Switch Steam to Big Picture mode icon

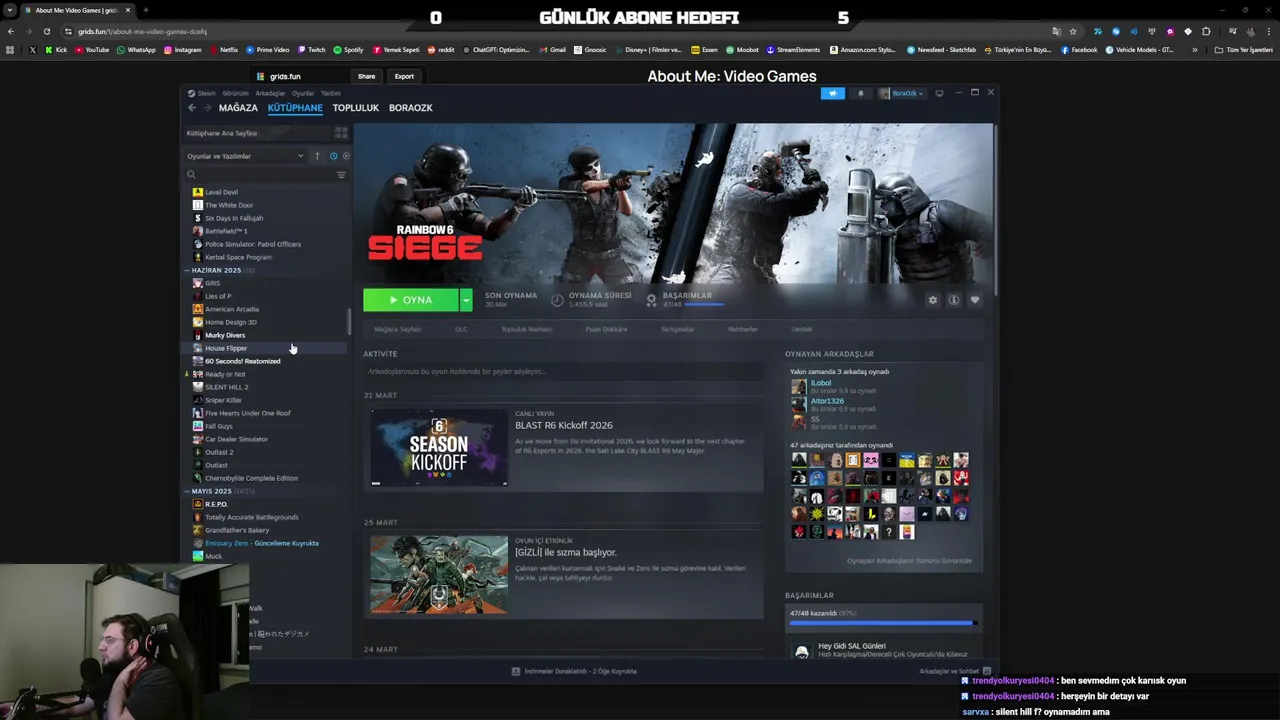point(939,93)
